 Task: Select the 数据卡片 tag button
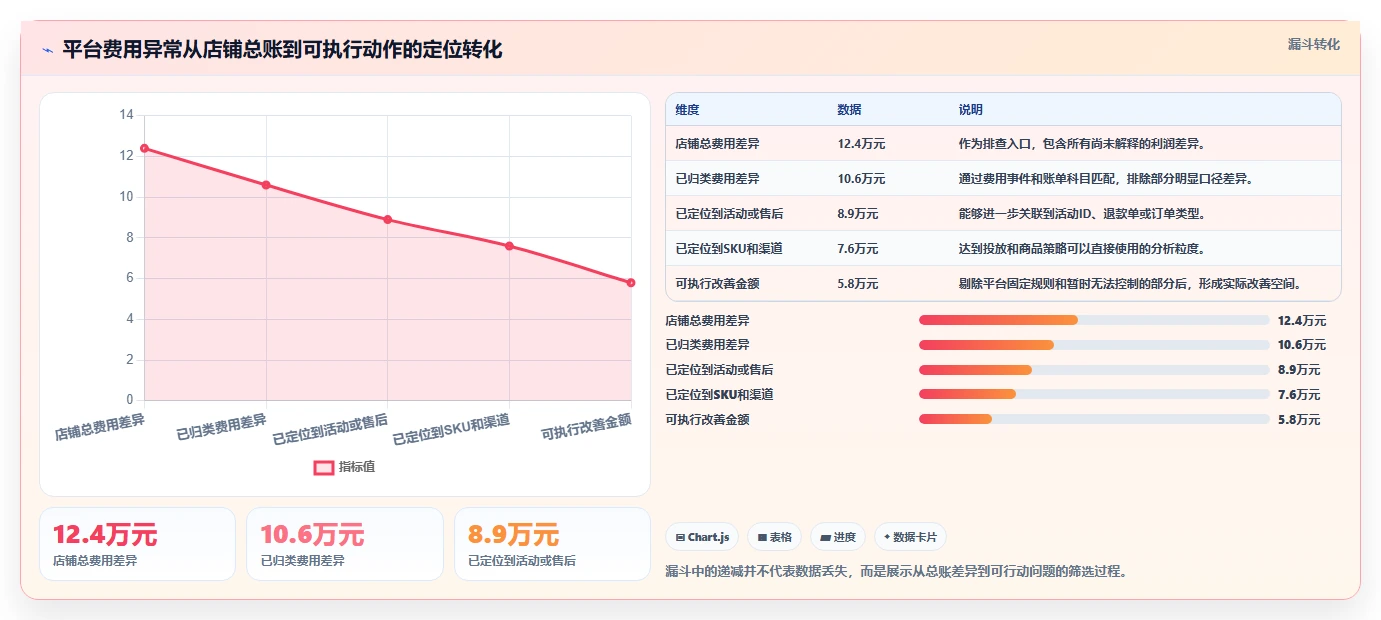(x=910, y=537)
